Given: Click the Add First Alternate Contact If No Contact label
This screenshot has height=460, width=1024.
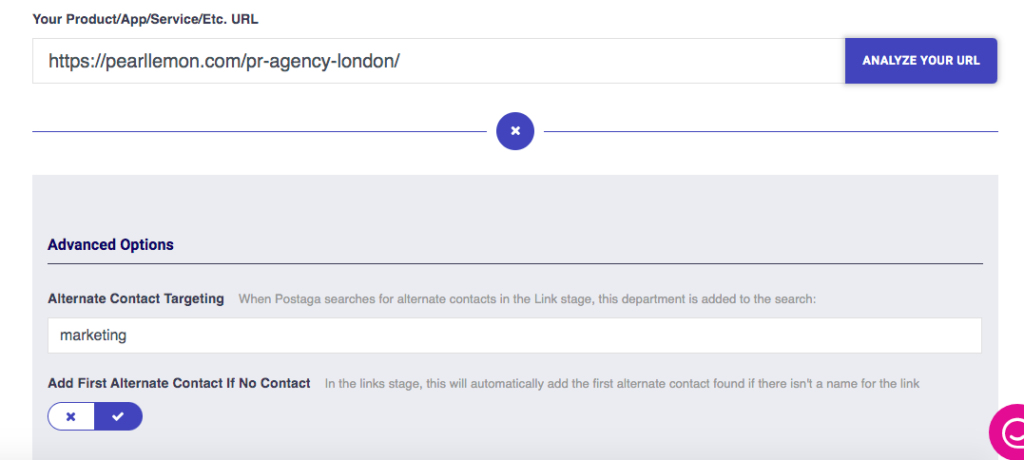Looking at the screenshot, I should click(179, 383).
